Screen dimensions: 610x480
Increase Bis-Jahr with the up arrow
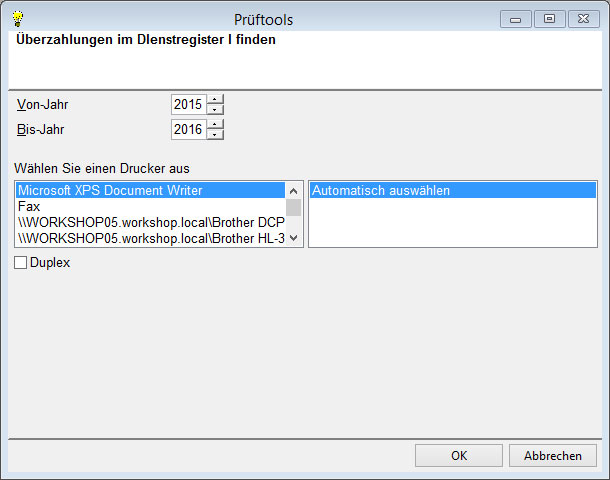(216, 124)
